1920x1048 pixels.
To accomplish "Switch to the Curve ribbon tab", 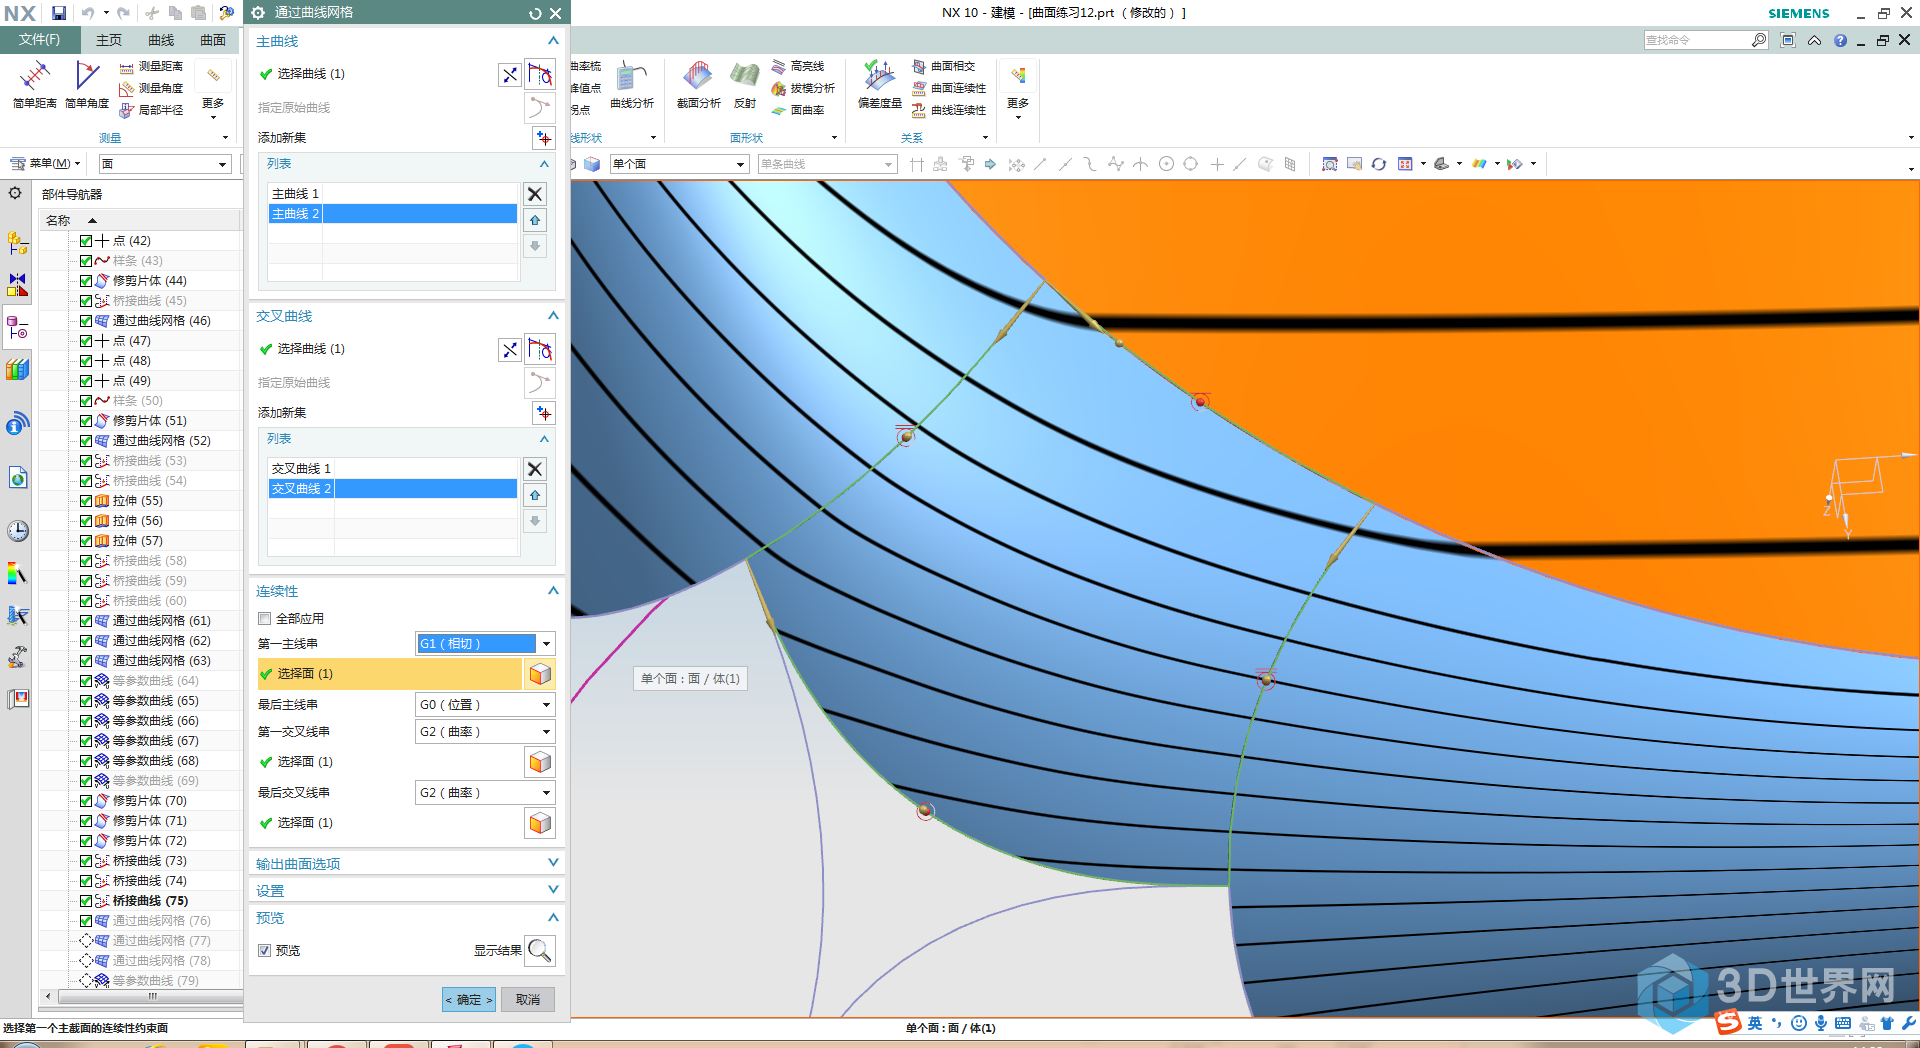I will tap(161, 40).
